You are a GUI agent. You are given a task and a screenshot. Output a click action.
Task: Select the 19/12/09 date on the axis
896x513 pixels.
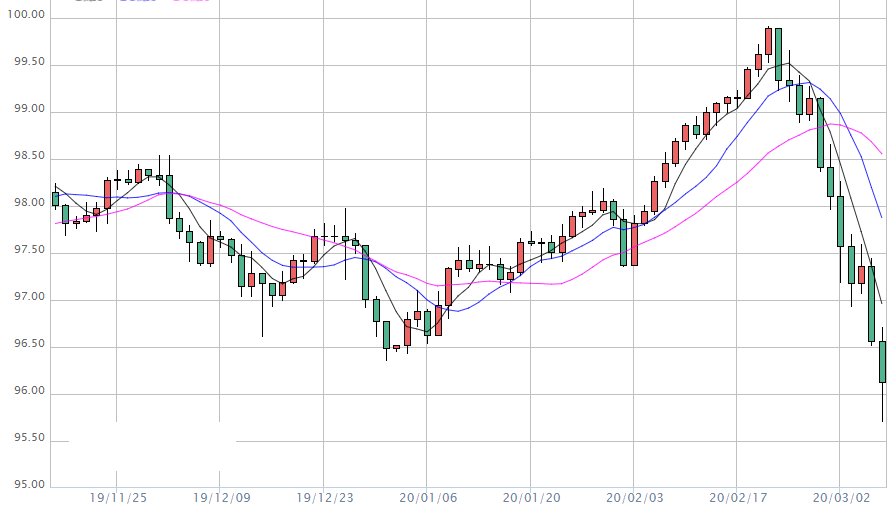[220, 497]
